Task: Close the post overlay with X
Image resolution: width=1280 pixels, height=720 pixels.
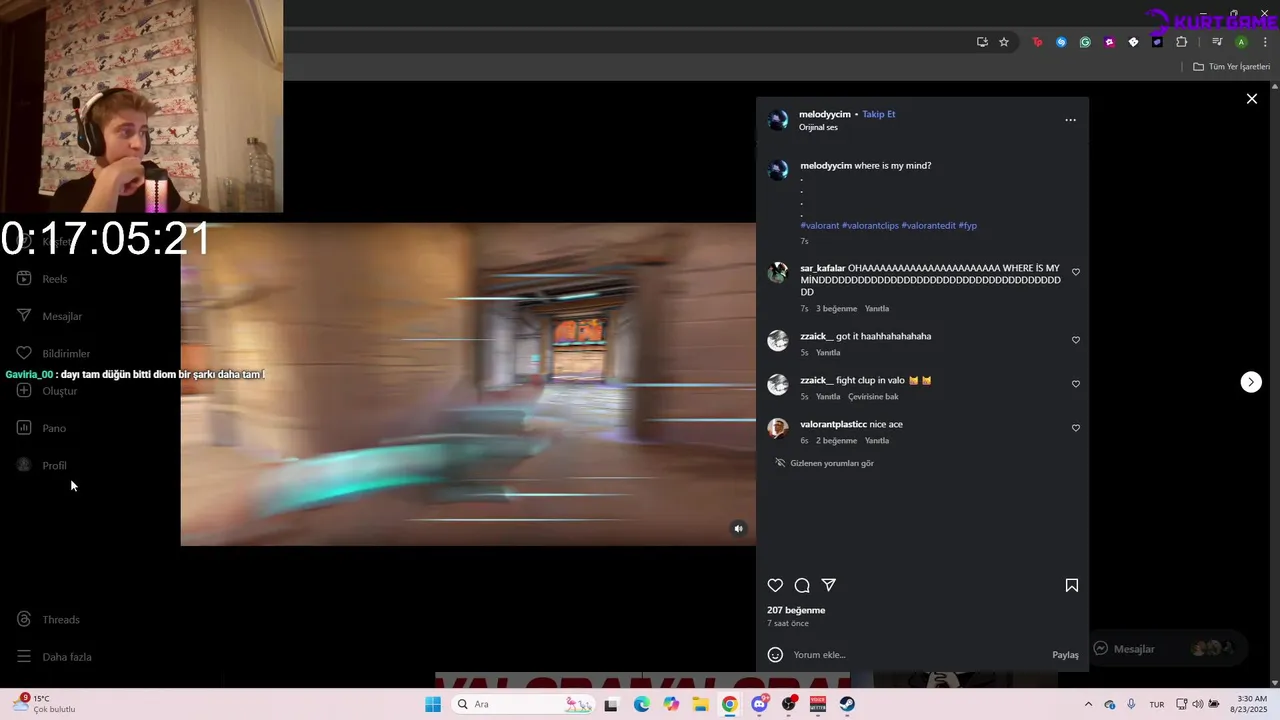Action: pyautogui.click(x=1251, y=99)
